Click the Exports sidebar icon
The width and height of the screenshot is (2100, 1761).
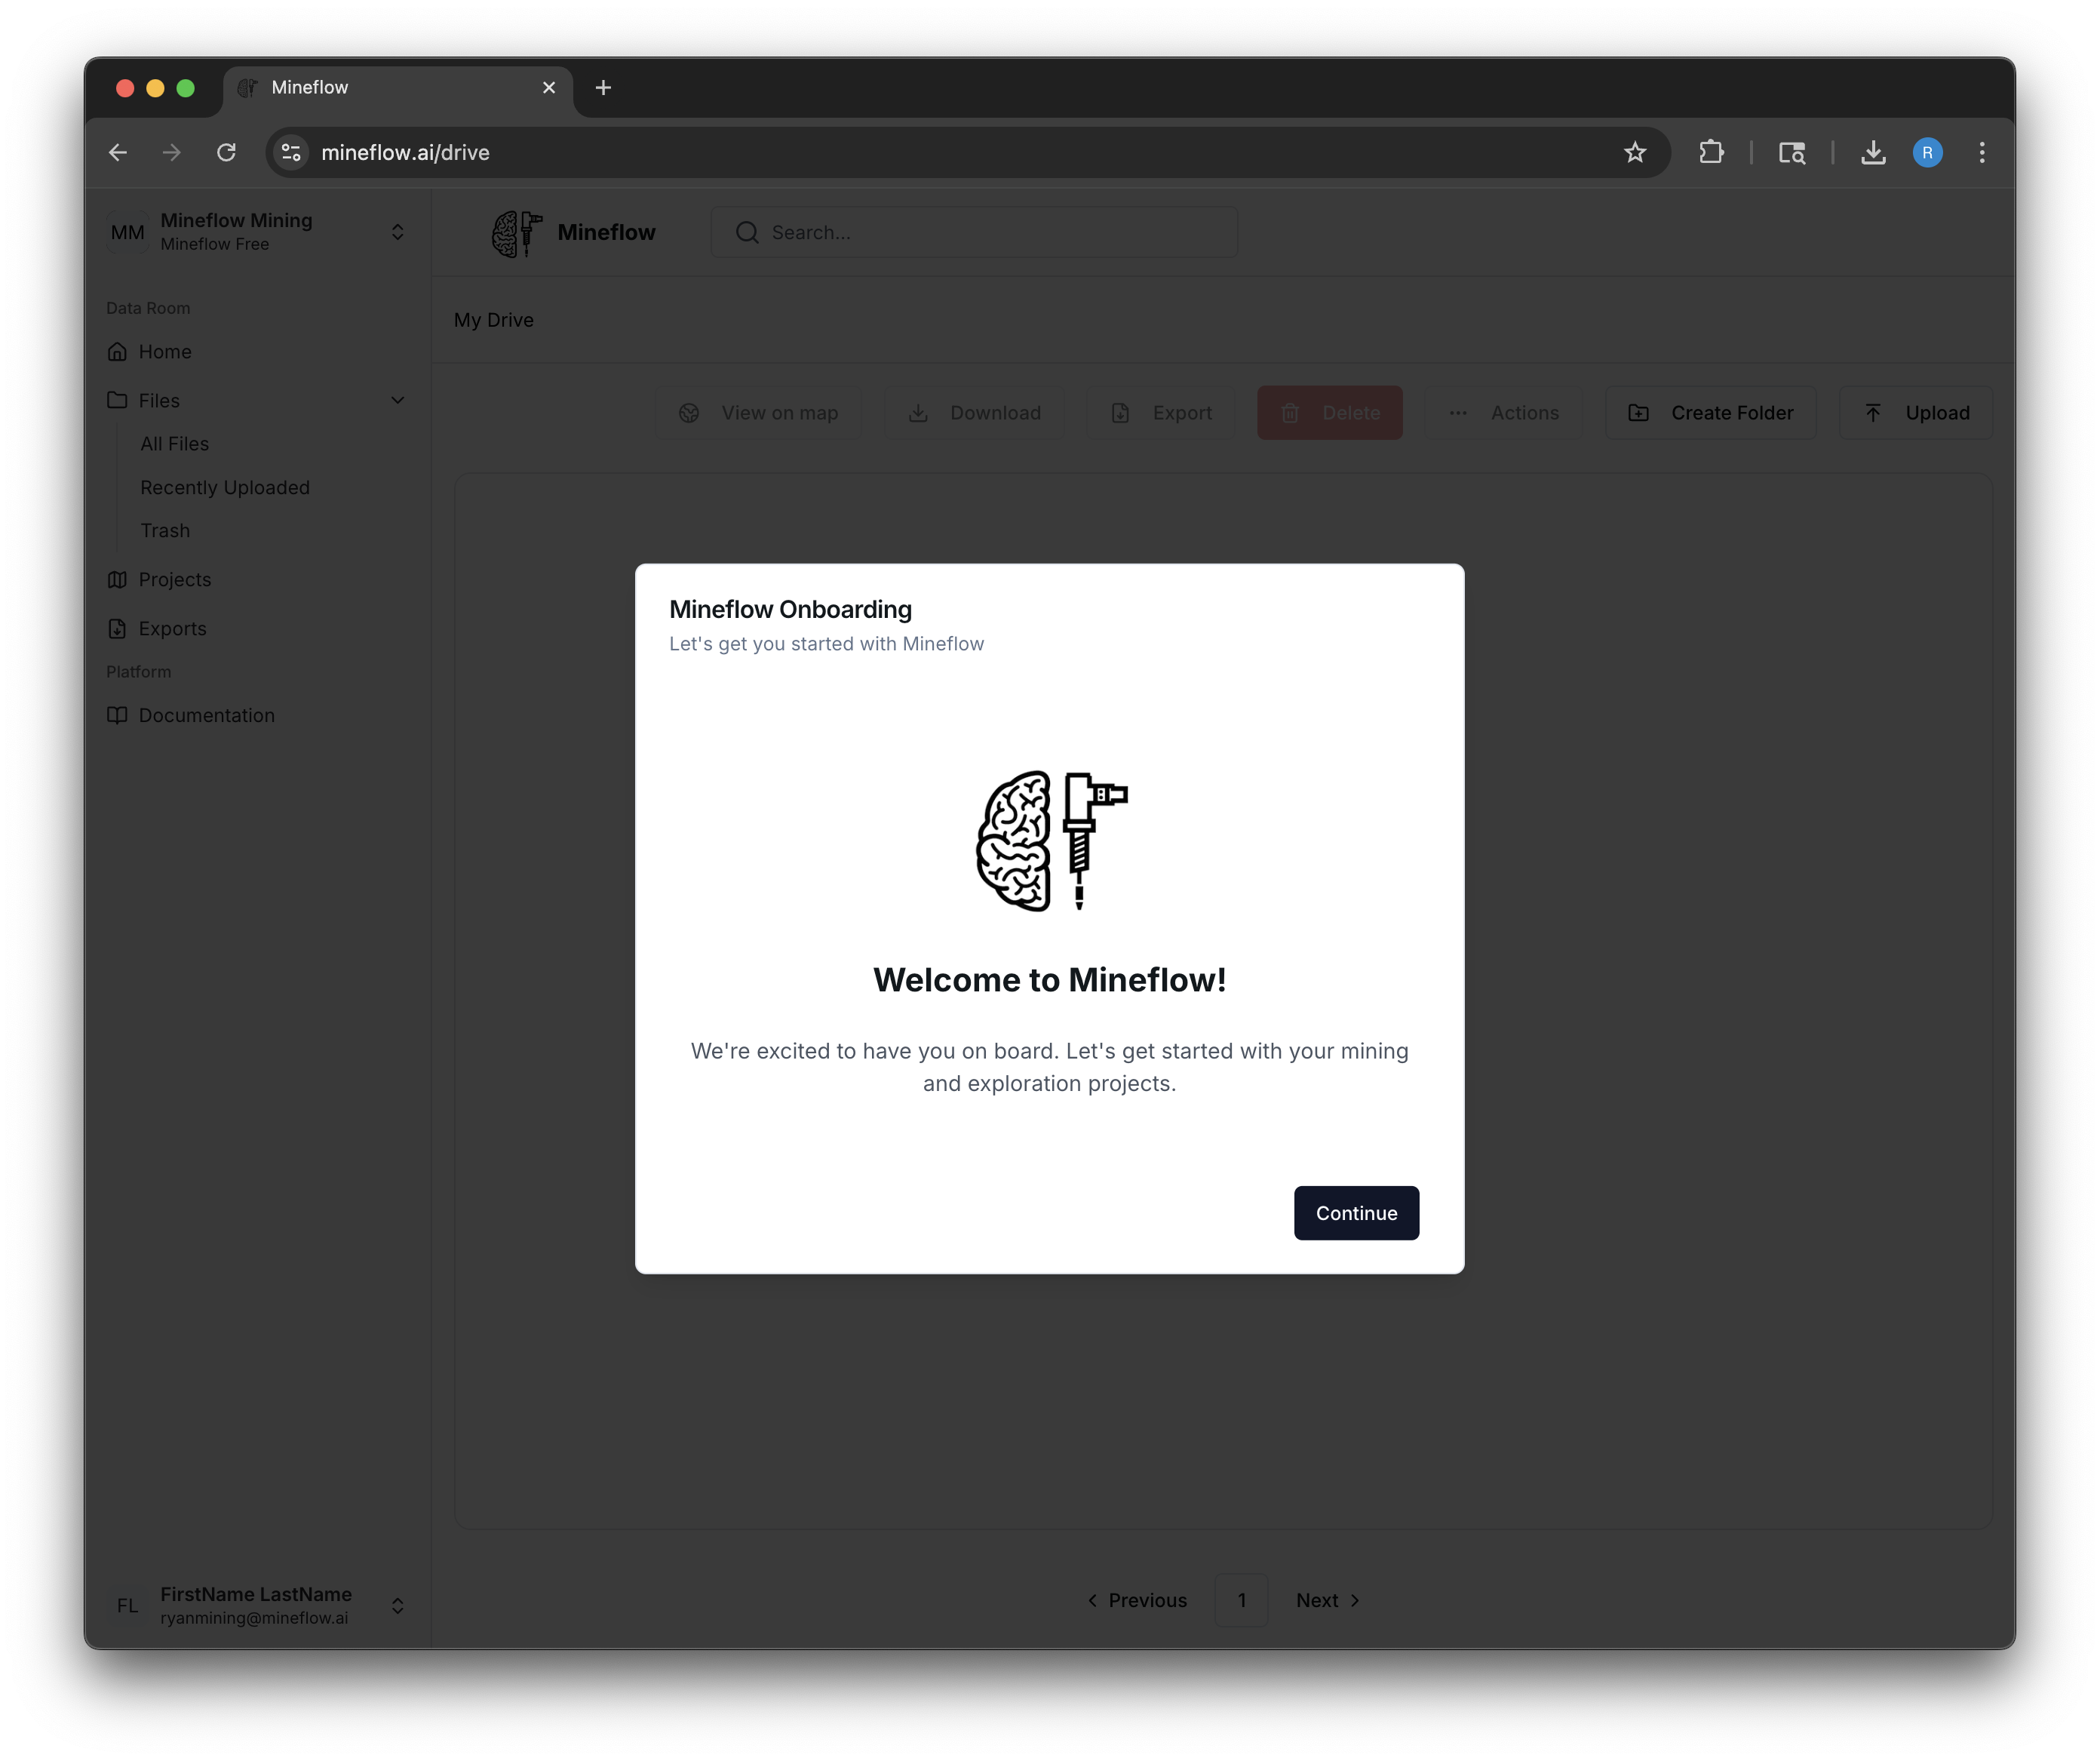pos(118,628)
